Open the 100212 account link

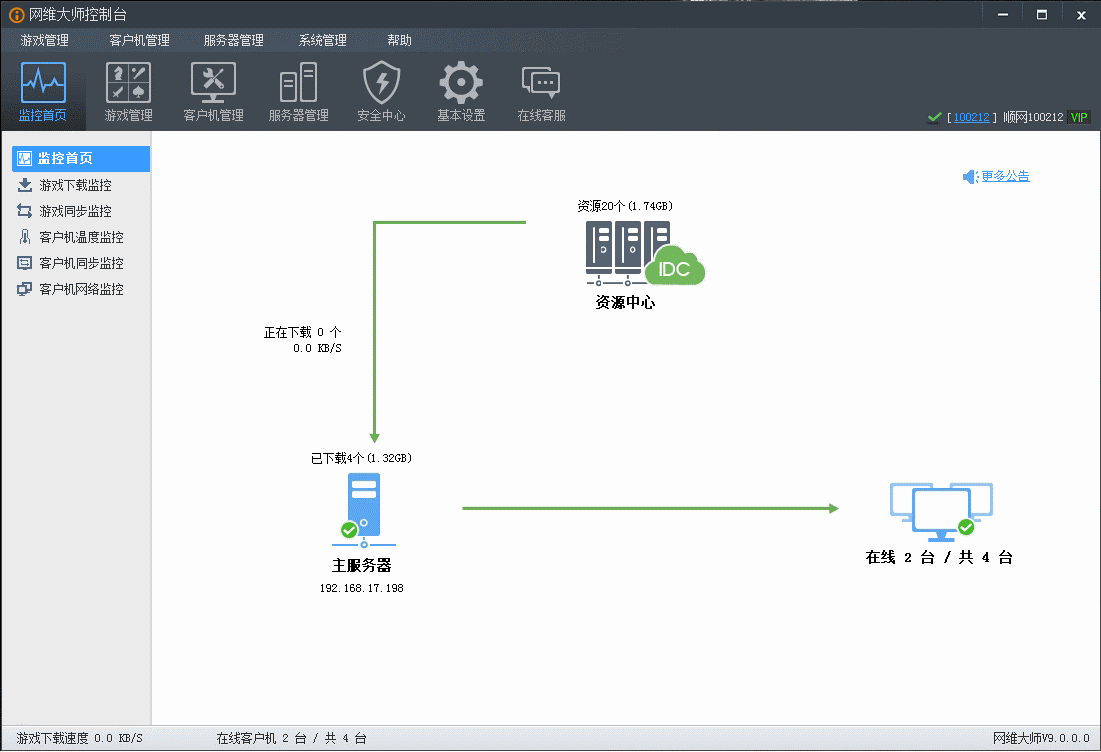point(970,117)
